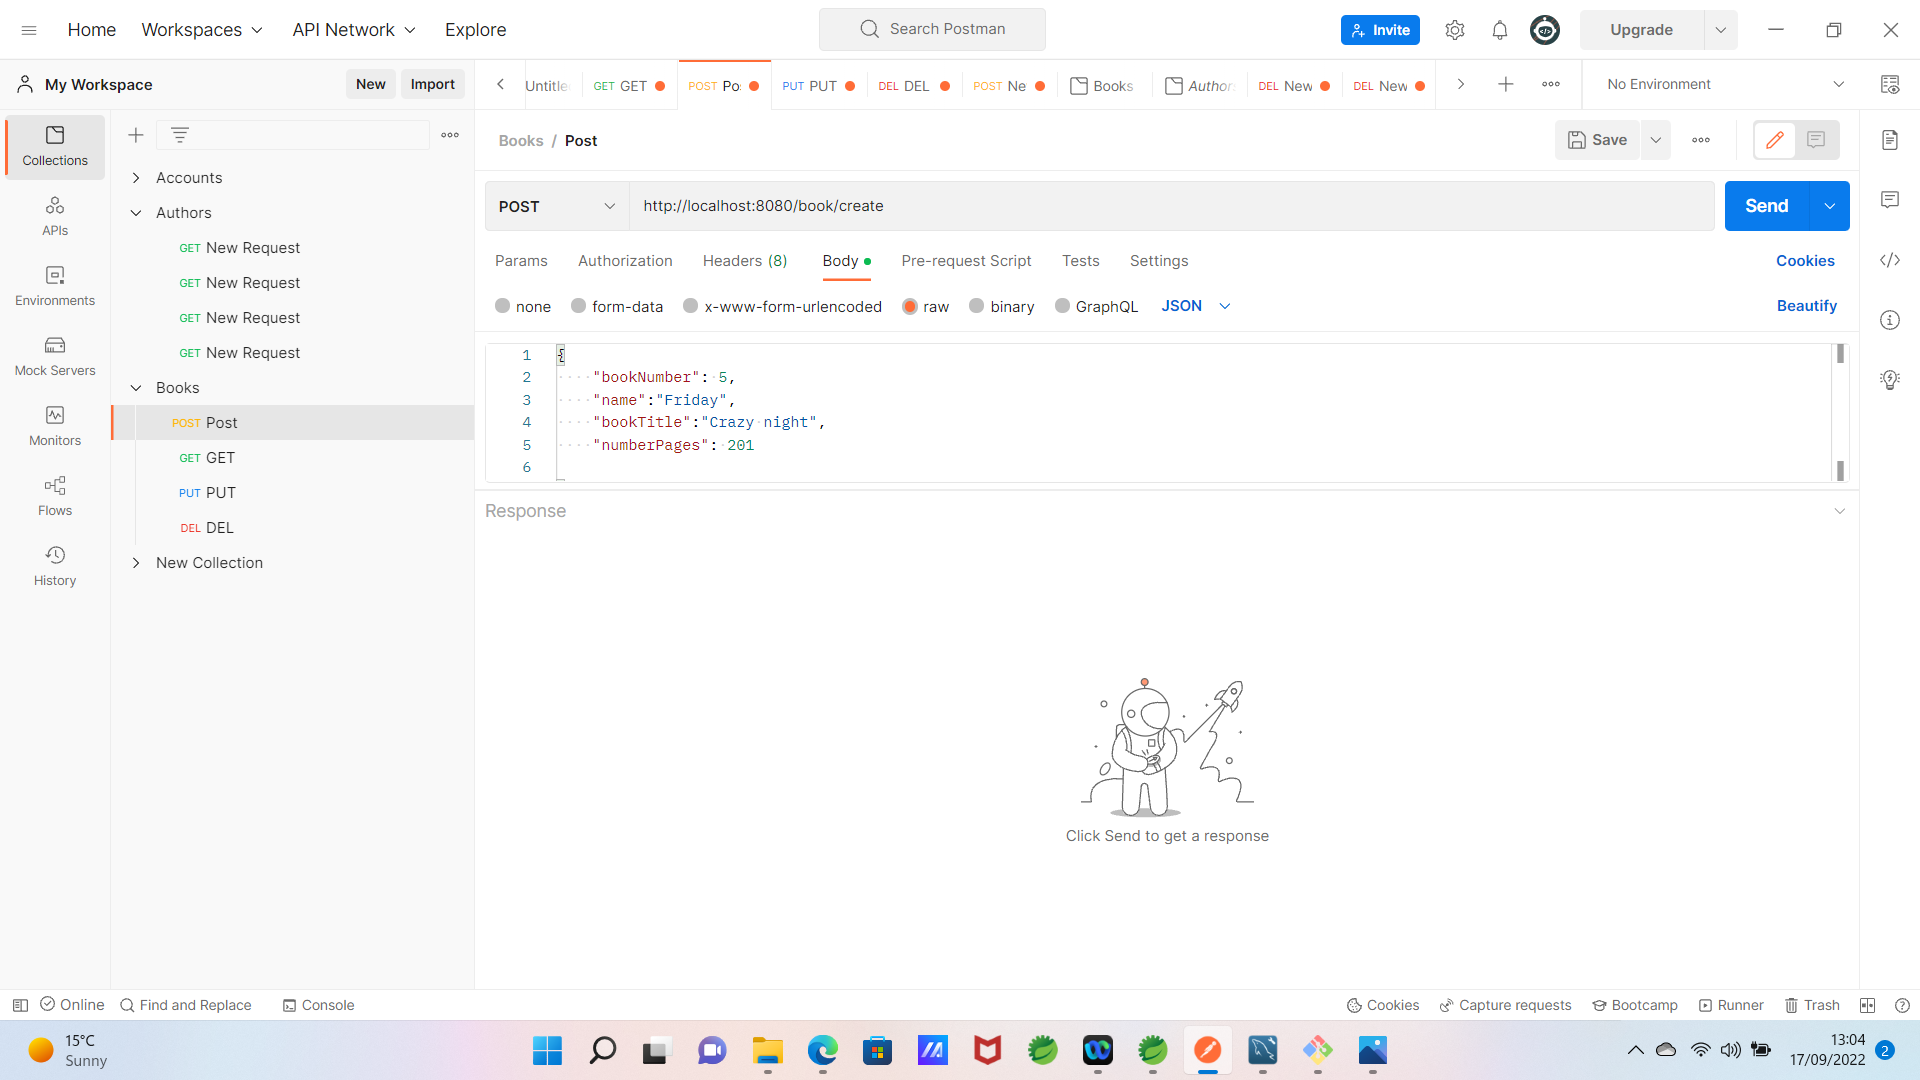Open the POST method dropdown

point(557,206)
